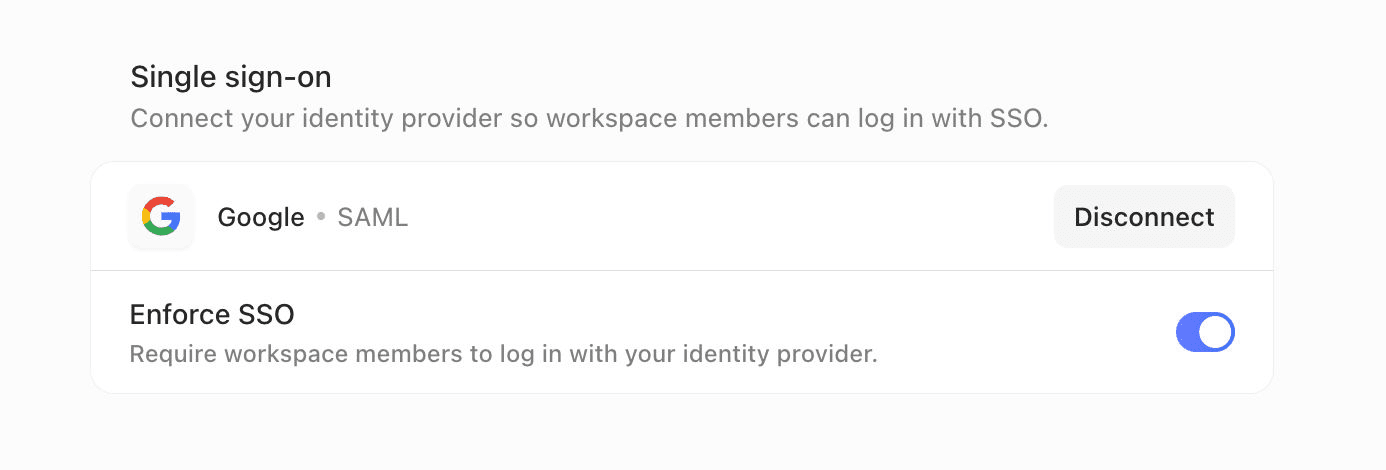Click the divider line between Google and Enforce SSO rows
Viewport: 1386px width, 470px height.
pos(682,270)
